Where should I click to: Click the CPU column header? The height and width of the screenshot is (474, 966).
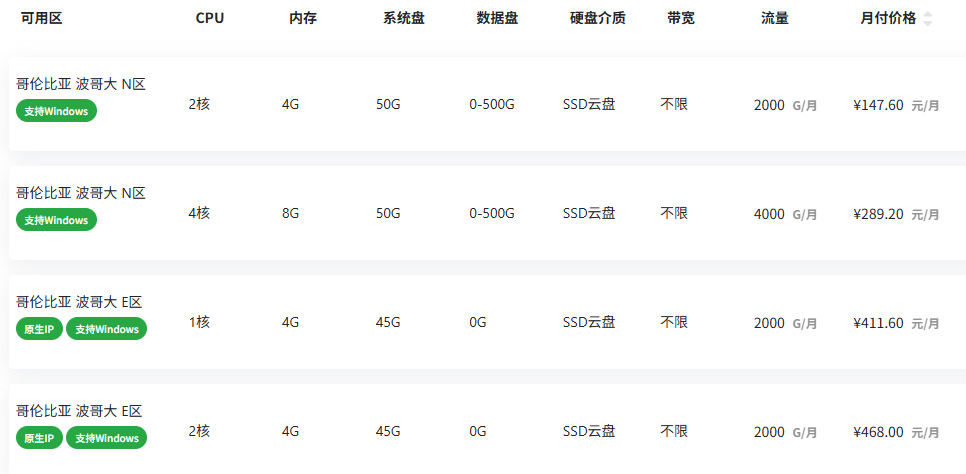(210, 18)
